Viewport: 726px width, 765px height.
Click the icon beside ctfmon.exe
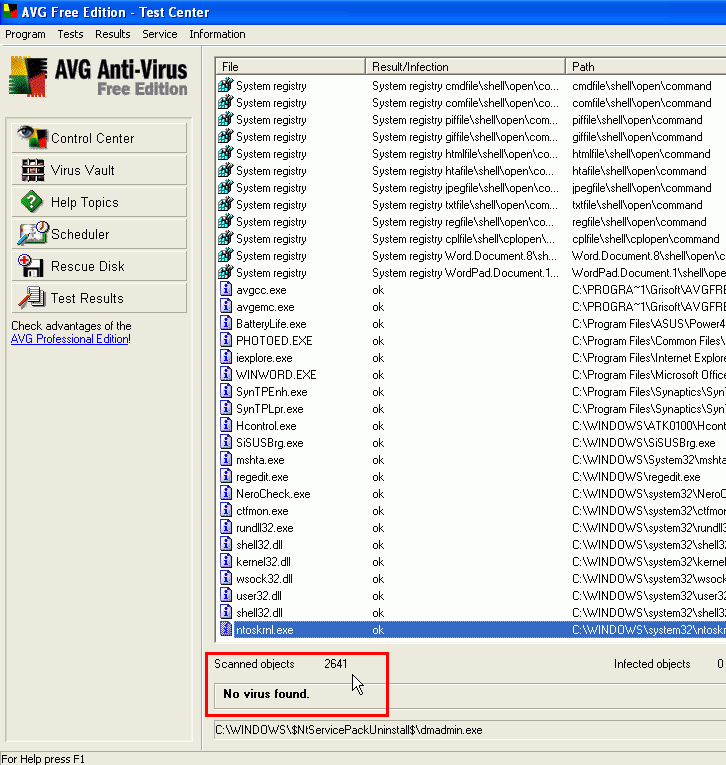pyautogui.click(x=225, y=510)
